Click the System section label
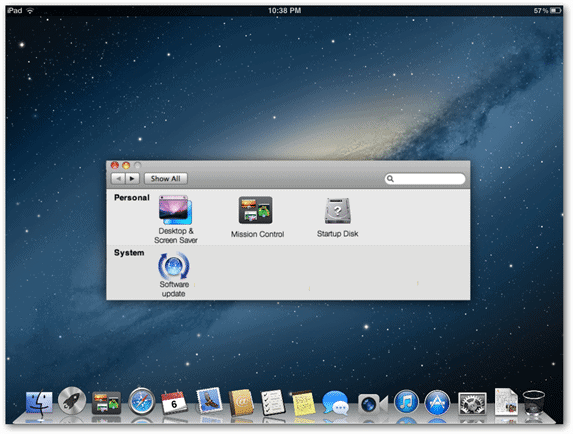This screenshot has height=434, width=573. [129, 253]
